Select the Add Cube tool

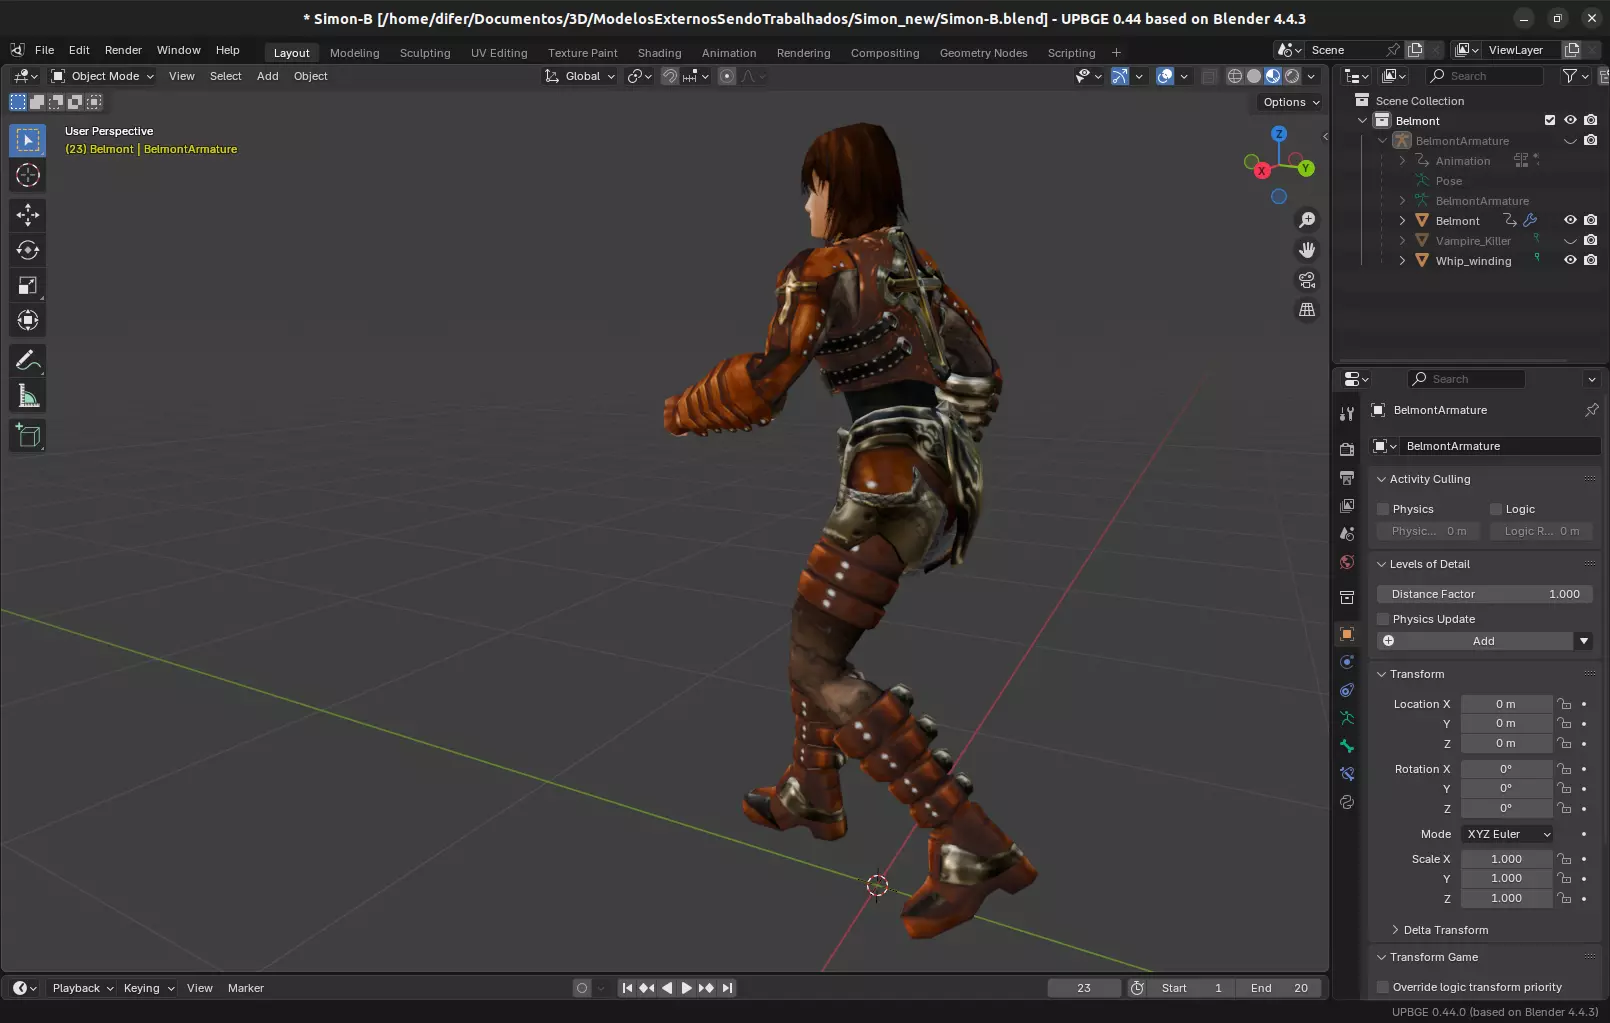[28, 436]
